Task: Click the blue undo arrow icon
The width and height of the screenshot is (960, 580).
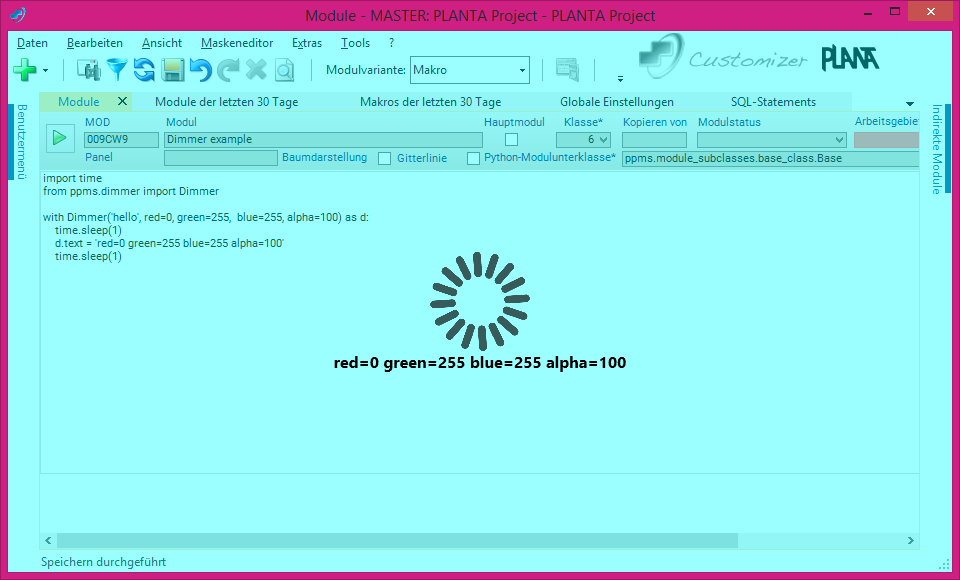Action: click(x=200, y=70)
